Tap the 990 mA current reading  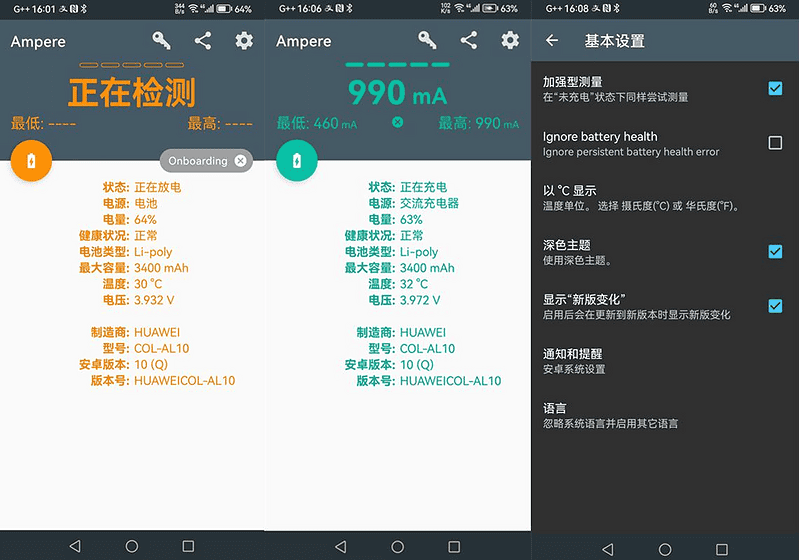(x=397, y=93)
